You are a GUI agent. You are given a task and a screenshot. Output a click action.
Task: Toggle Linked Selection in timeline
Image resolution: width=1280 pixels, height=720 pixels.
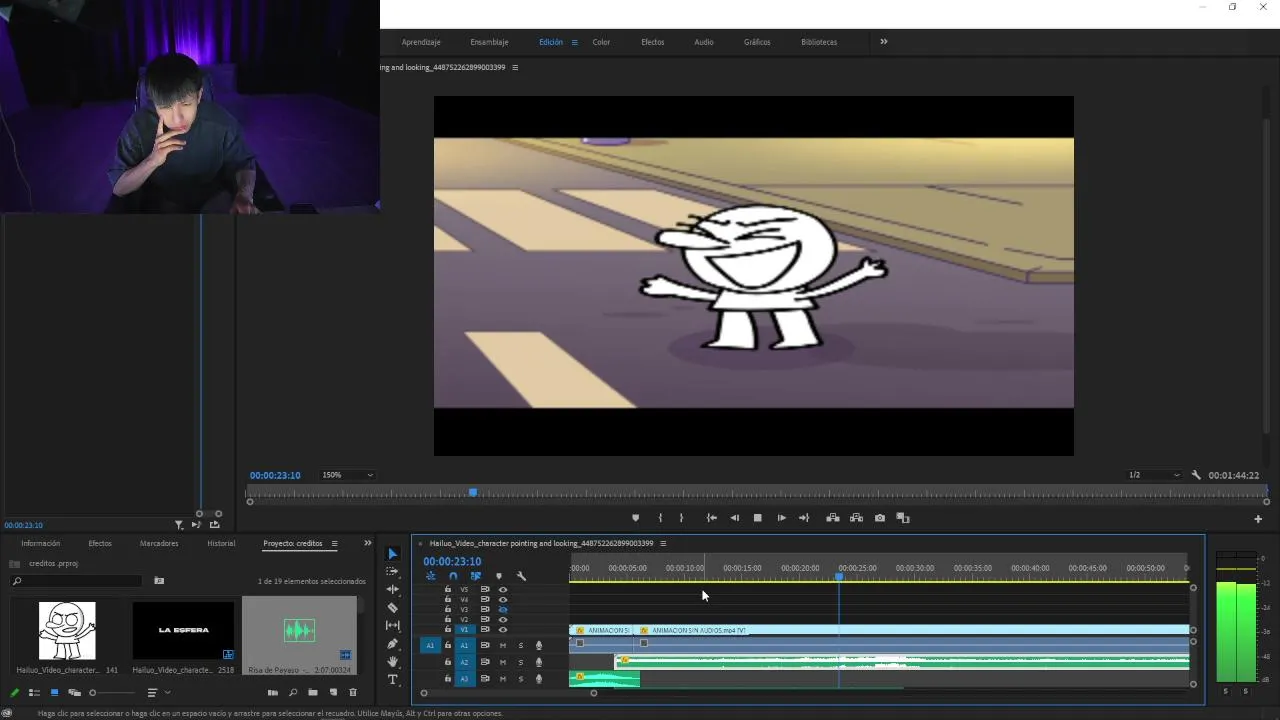click(x=476, y=576)
